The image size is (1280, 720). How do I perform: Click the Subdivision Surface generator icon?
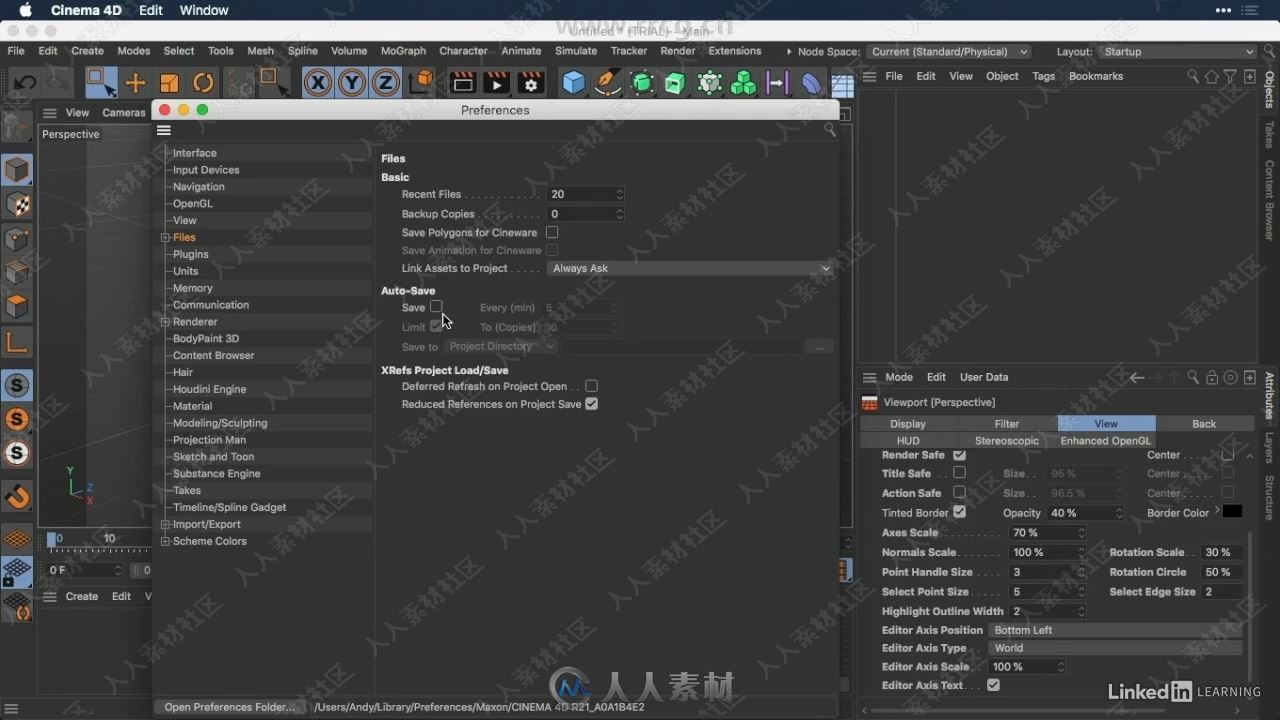tap(642, 83)
